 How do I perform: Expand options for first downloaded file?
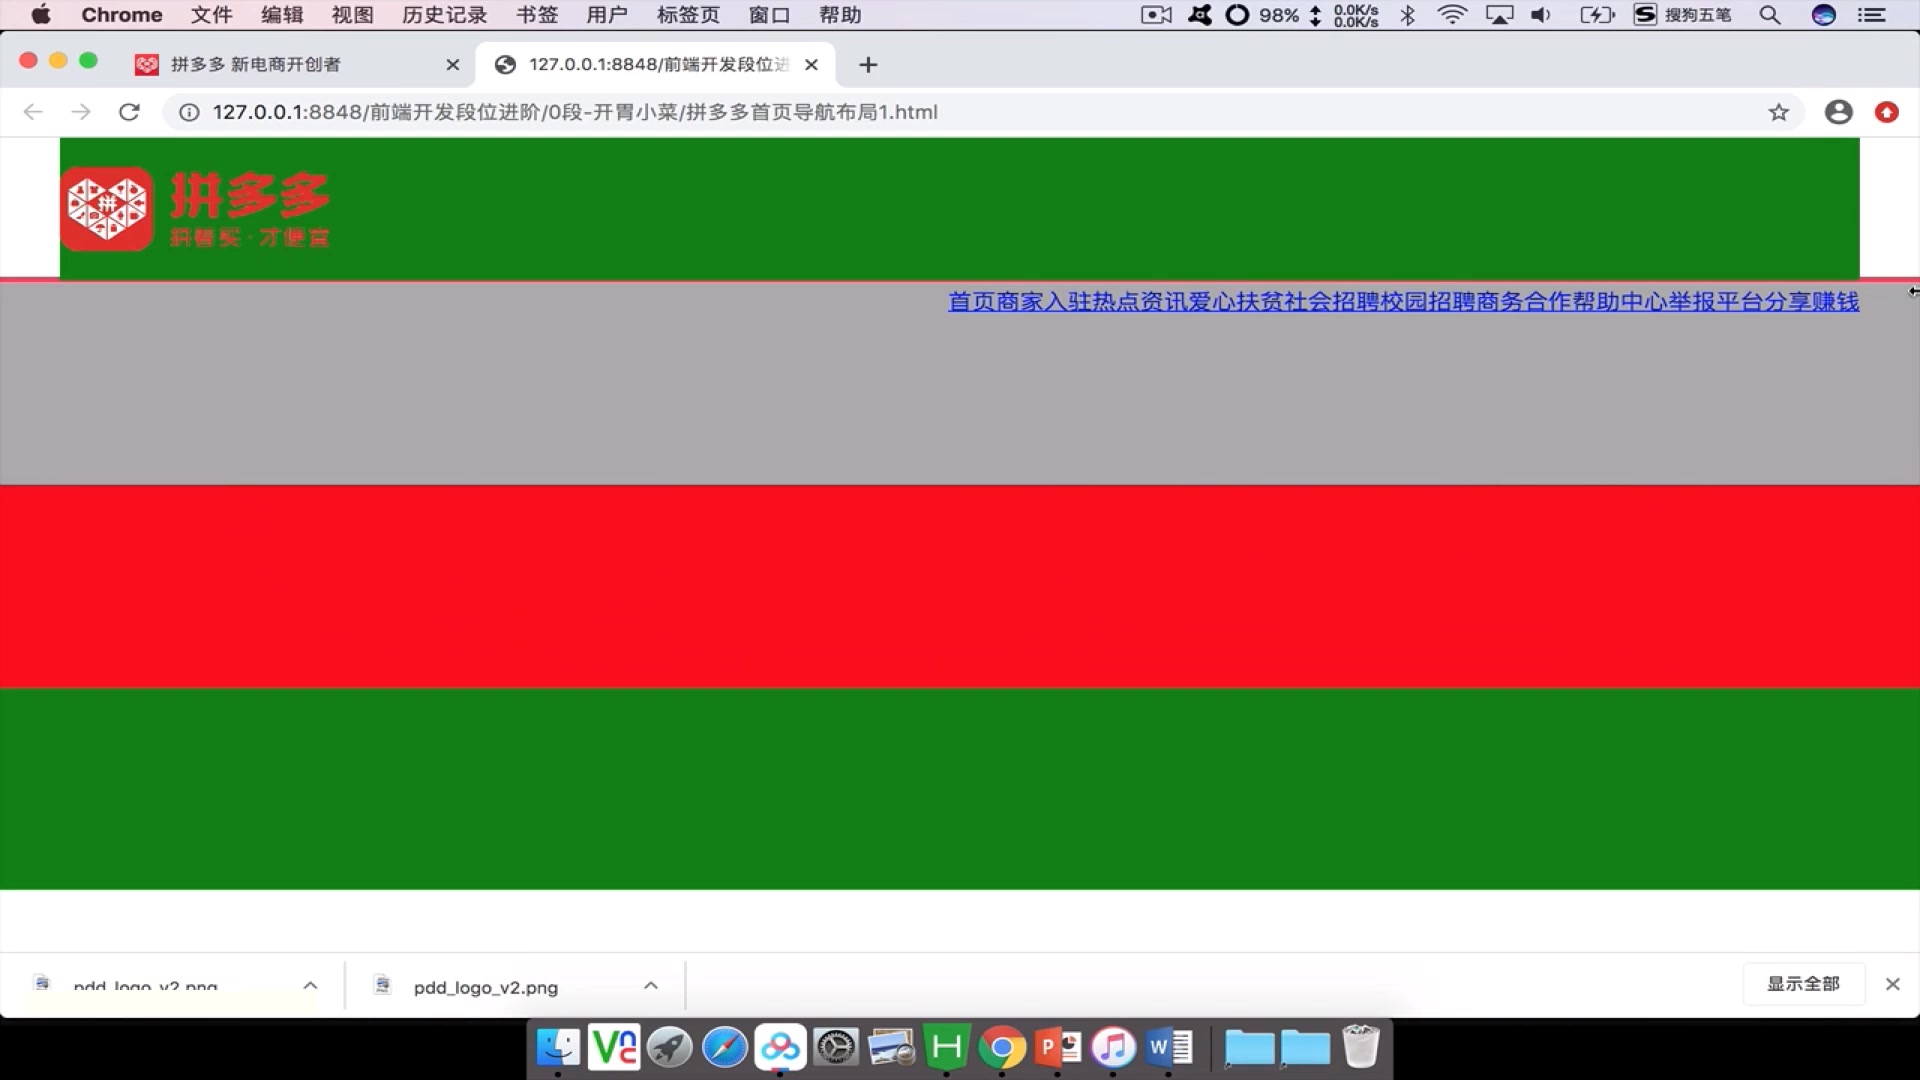310,986
